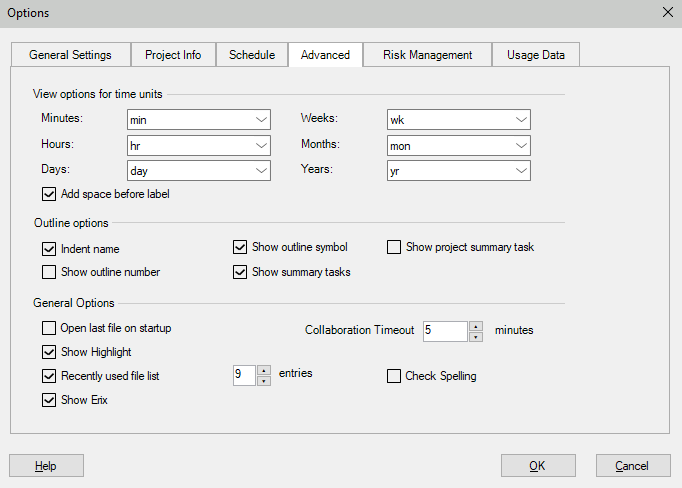
Task: Increase the Collaboration Timeout value
Action: 476,327
